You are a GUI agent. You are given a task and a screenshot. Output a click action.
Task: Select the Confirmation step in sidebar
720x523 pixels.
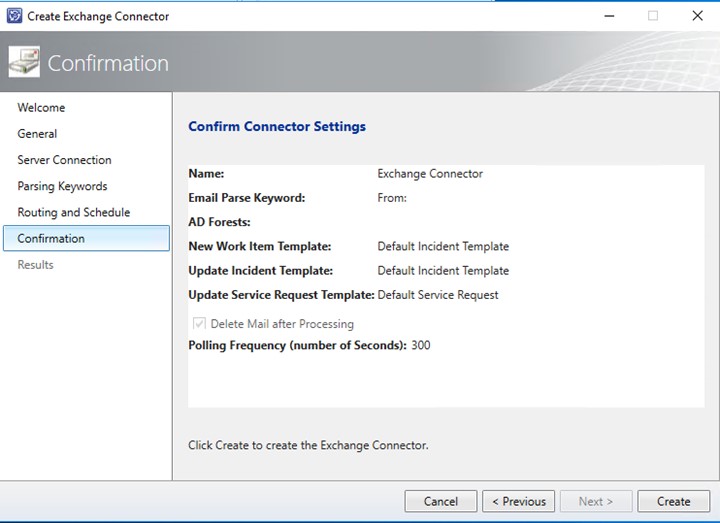pos(86,238)
